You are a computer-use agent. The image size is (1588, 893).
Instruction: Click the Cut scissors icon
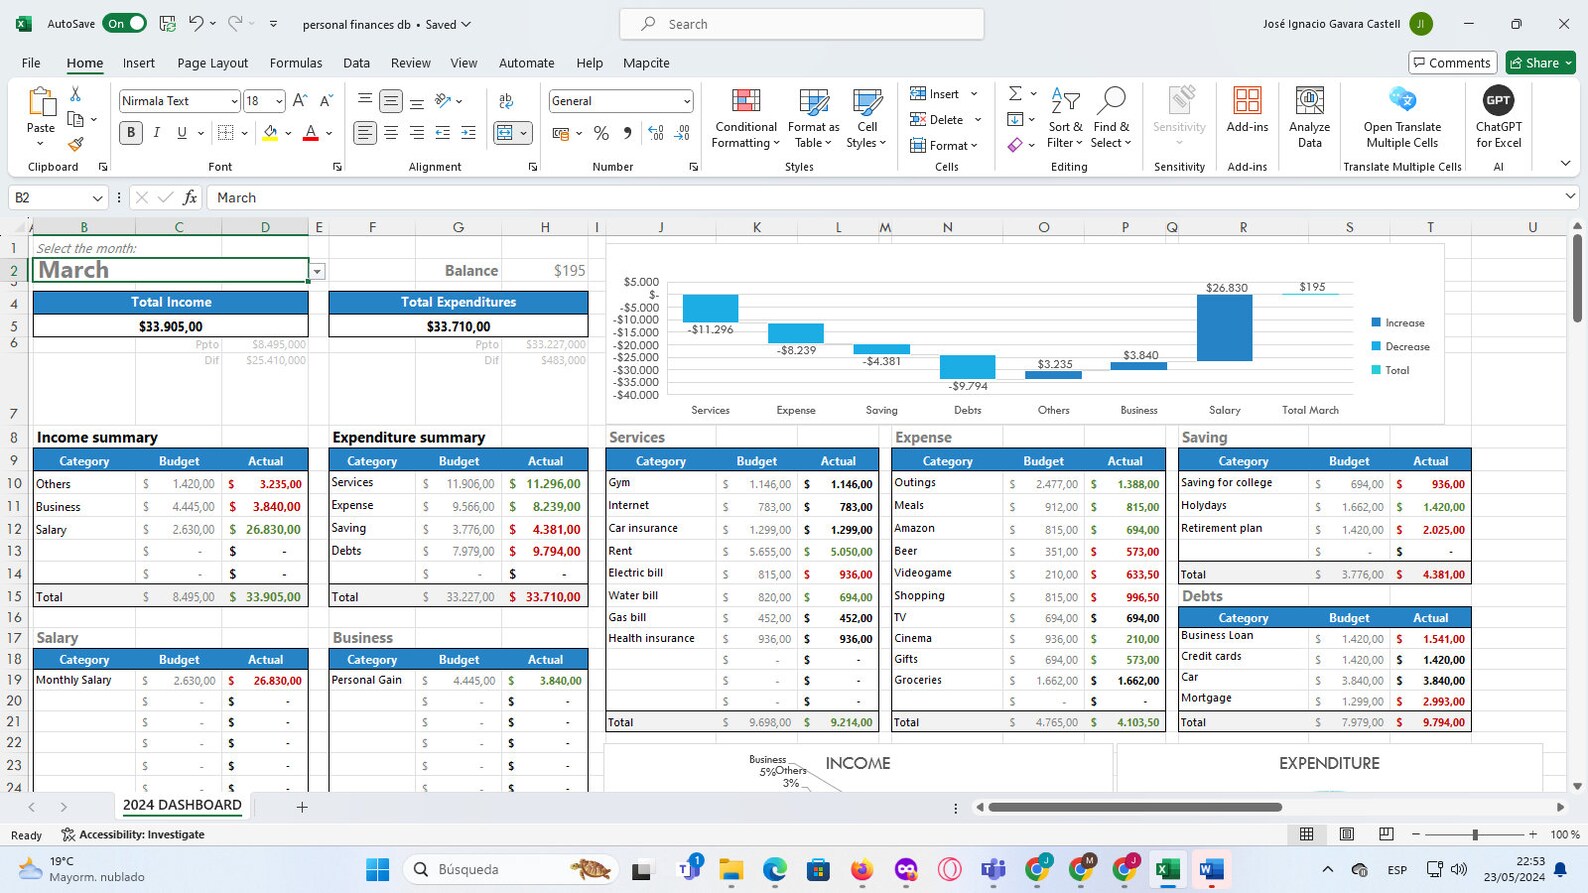point(75,93)
